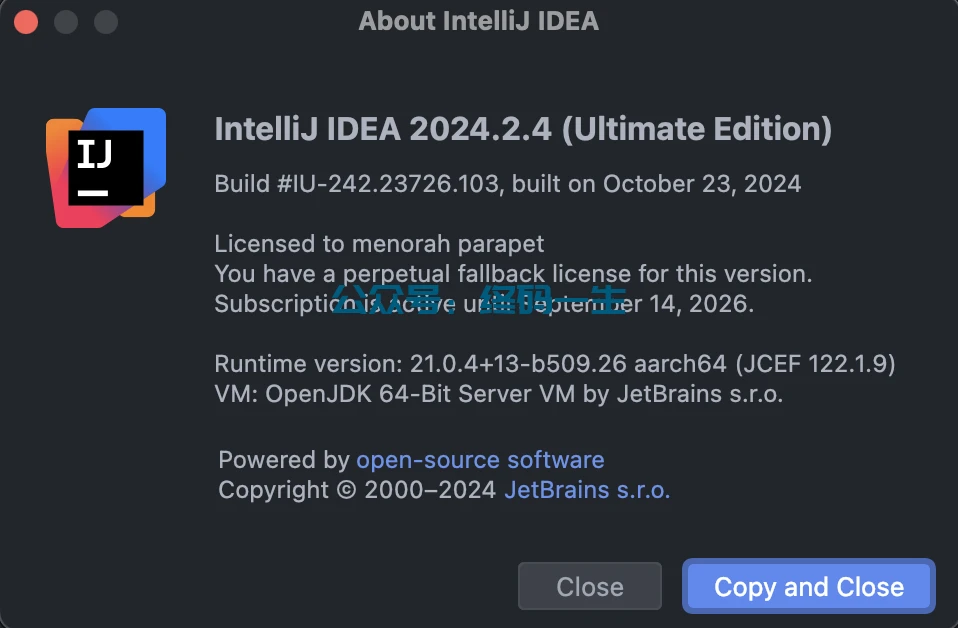The height and width of the screenshot is (628, 958).
Task: Click the Build #IU-242.23726.103 line
Action: [x=507, y=184]
